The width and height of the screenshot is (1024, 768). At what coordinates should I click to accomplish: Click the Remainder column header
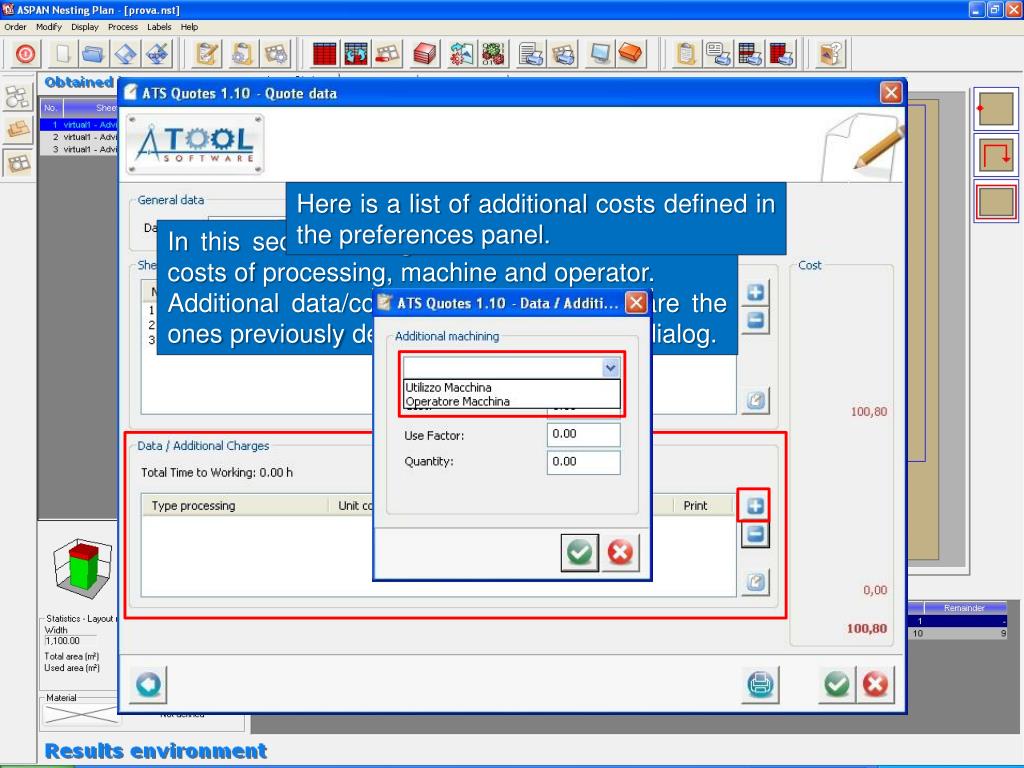pos(964,608)
